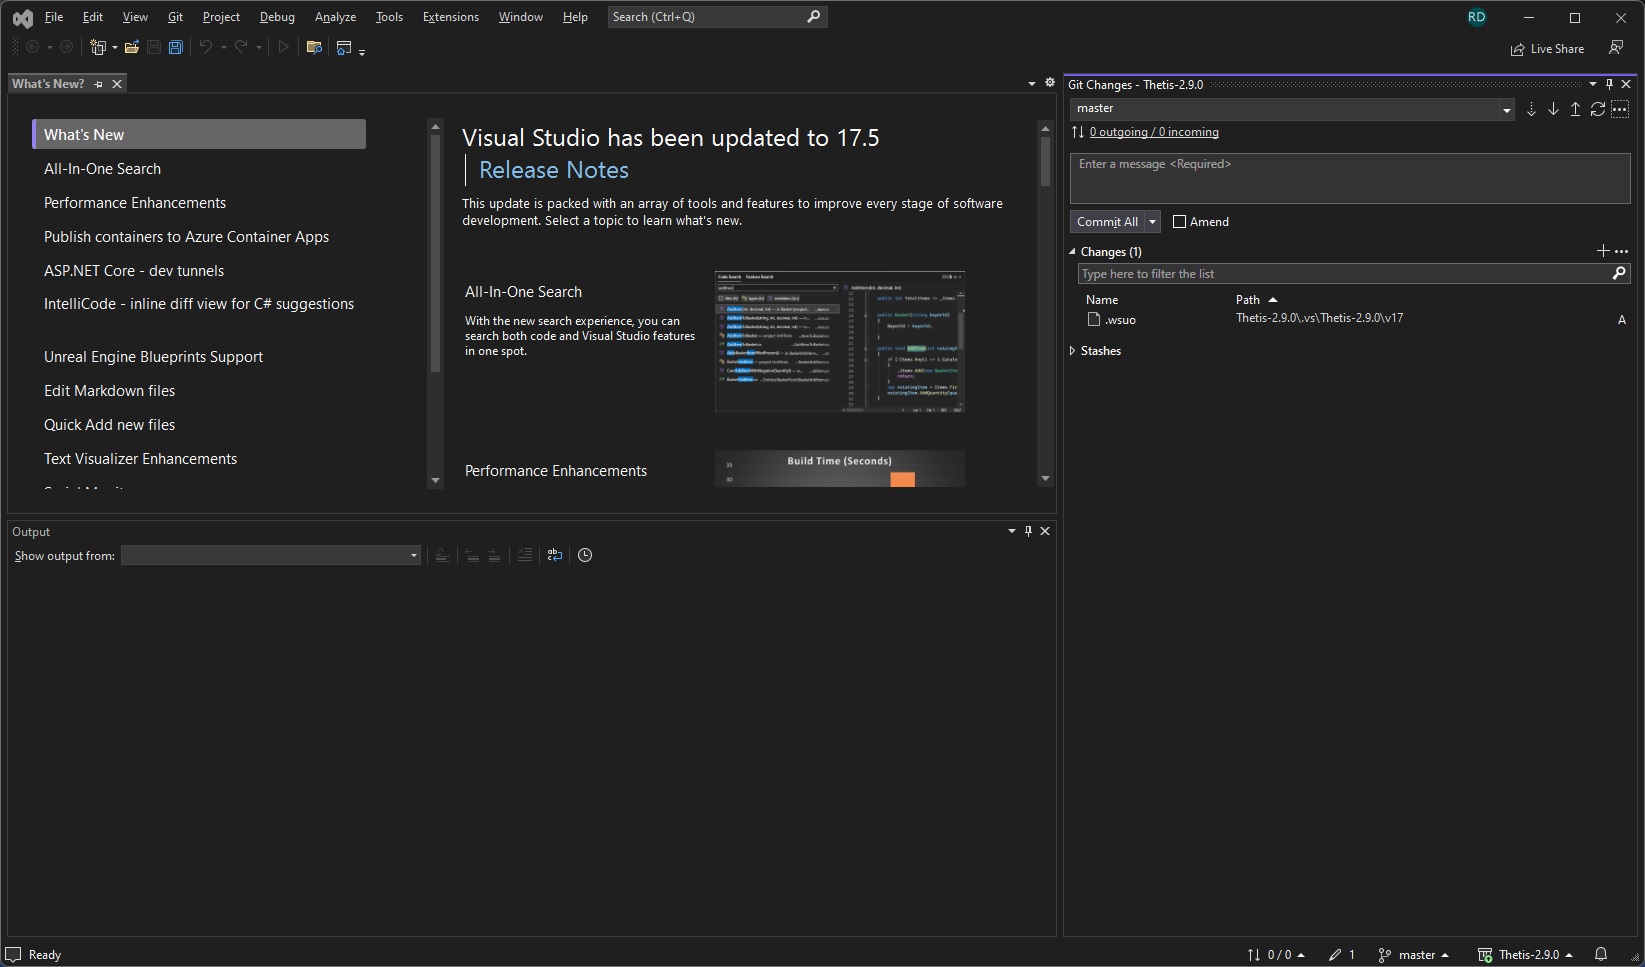This screenshot has height=967, width=1645.
Task: Open the Extensions menu
Action: [450, 17]
